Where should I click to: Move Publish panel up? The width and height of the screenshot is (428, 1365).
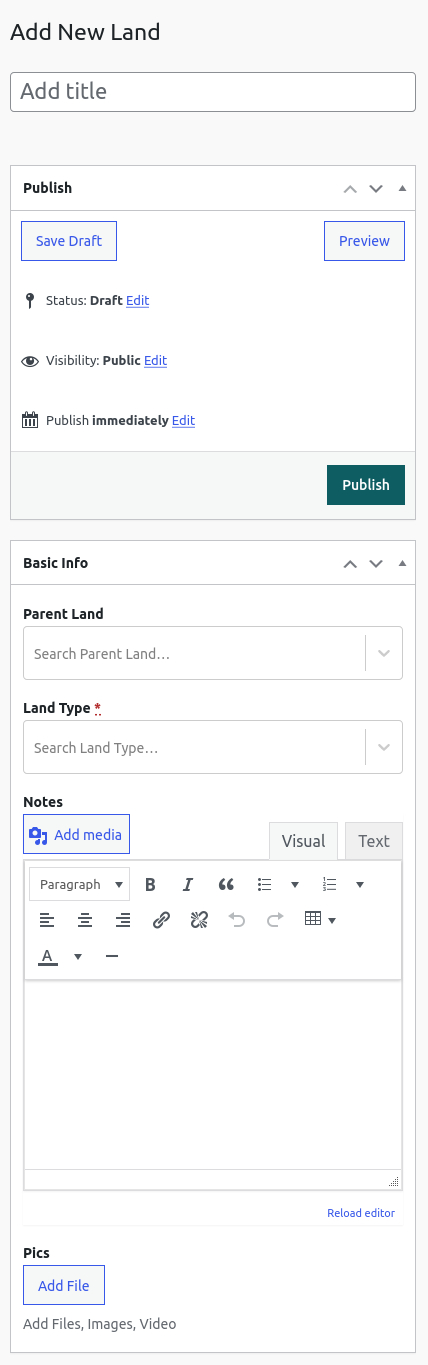(350, 188)
